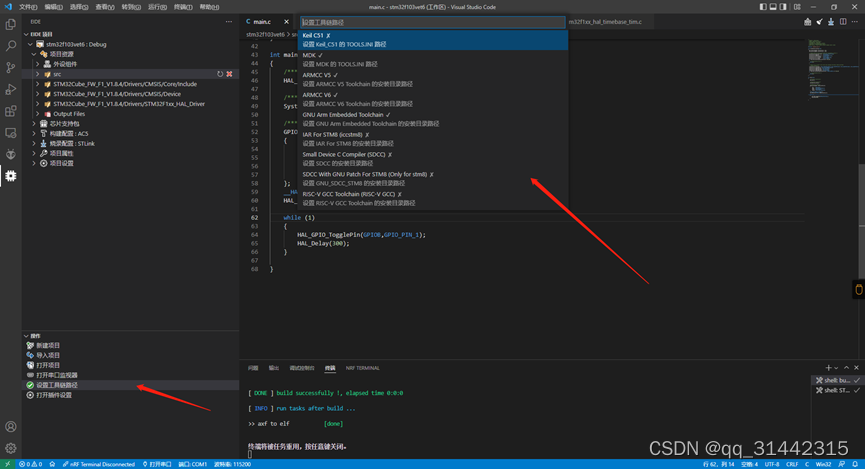Click 新建项目 operation
The height and width of the screenshot is (469, 865).
point(48,345)
